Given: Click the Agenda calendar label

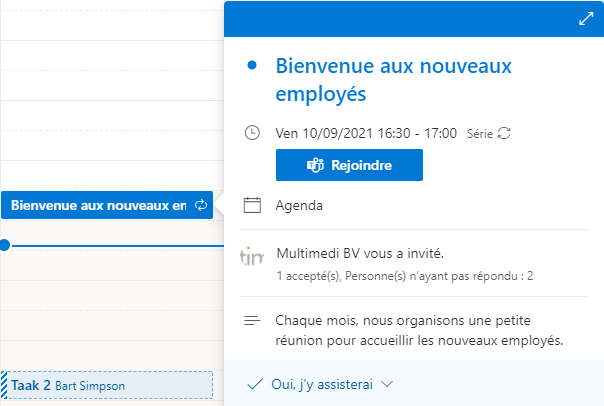Looking at the screenshot, I should click(x=299, y=206).
